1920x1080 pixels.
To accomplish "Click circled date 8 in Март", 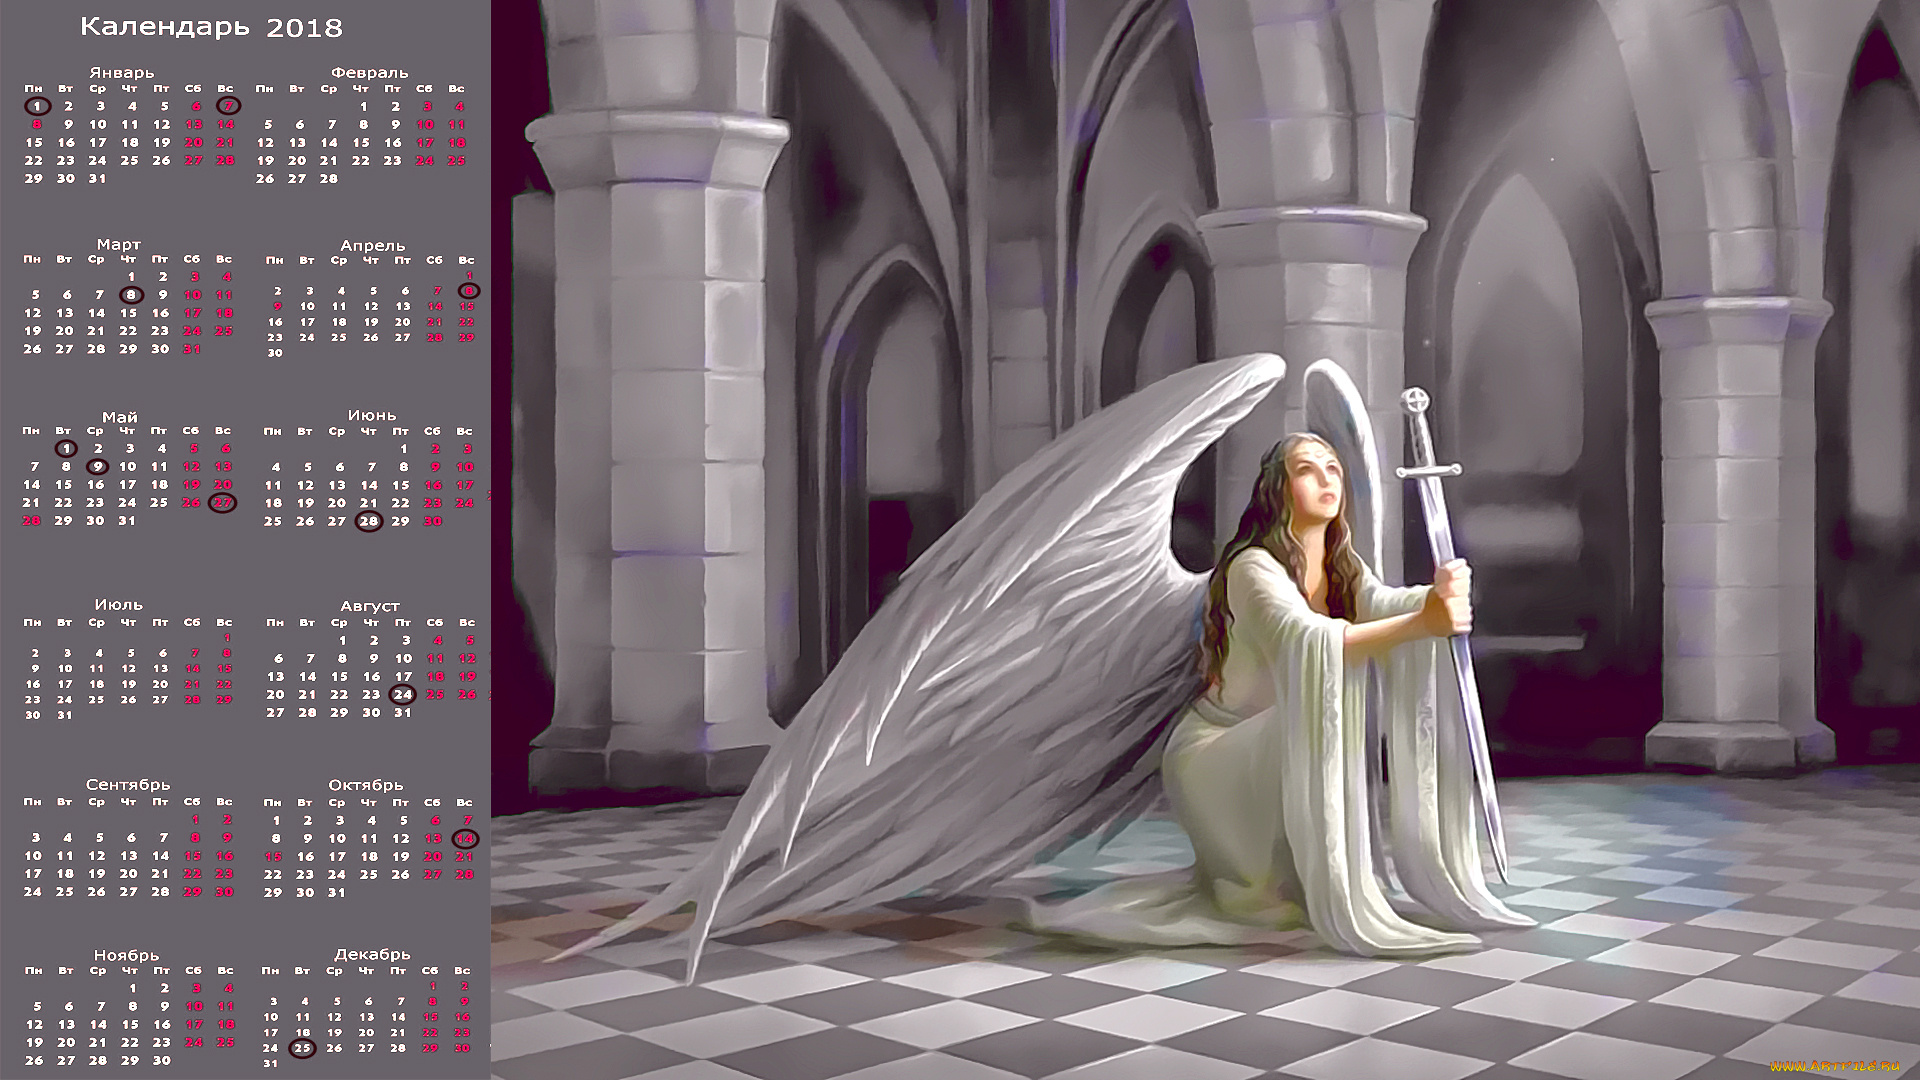I will coord(131,295).
